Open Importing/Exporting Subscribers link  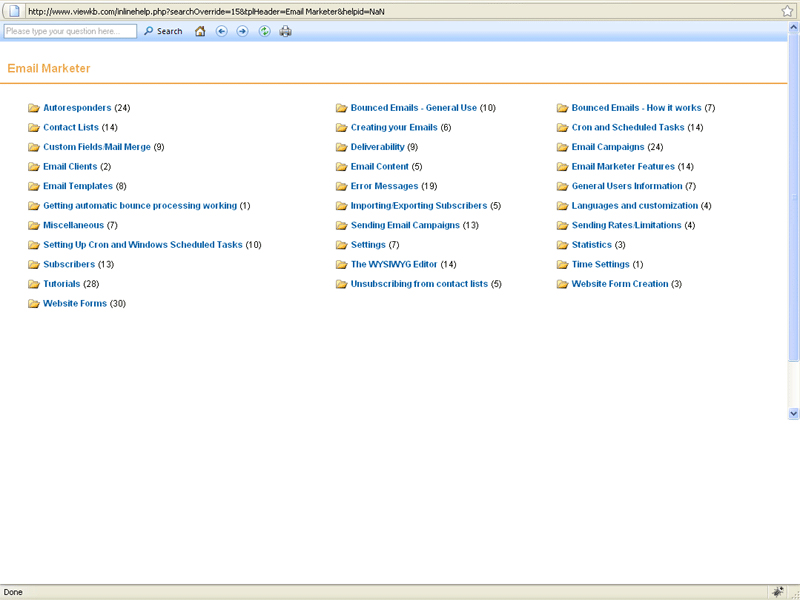pyautogui.click(x=419, y=206)
